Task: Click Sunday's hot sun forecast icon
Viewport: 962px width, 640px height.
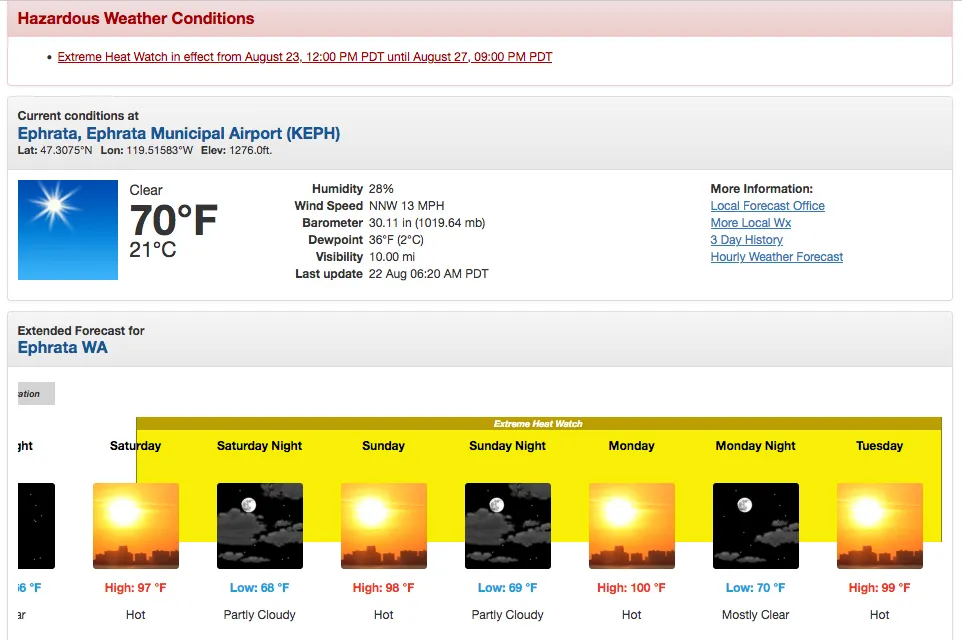Action: [384, 525]
